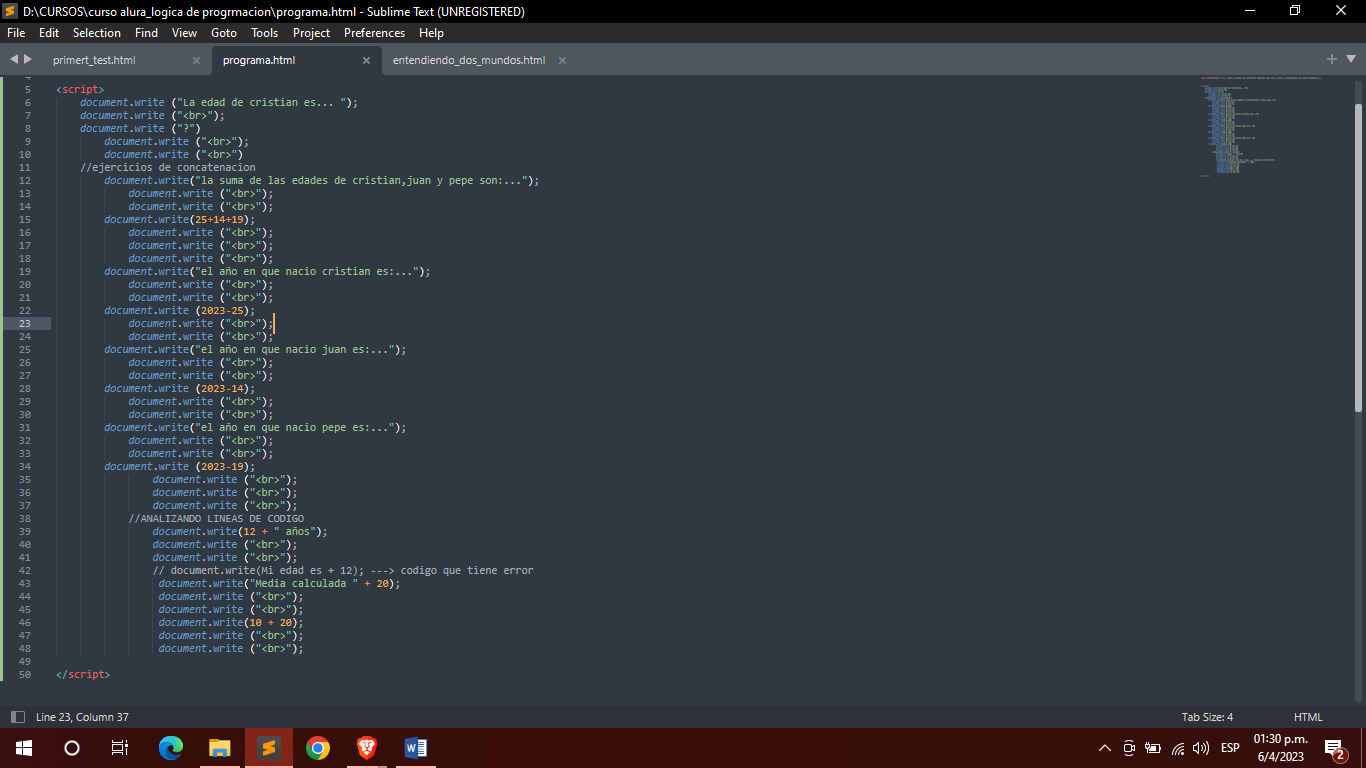1366x768 pixels.
Task: Go to next tab with right arrow
Action: pyautogui.click(x=28, y=59)
